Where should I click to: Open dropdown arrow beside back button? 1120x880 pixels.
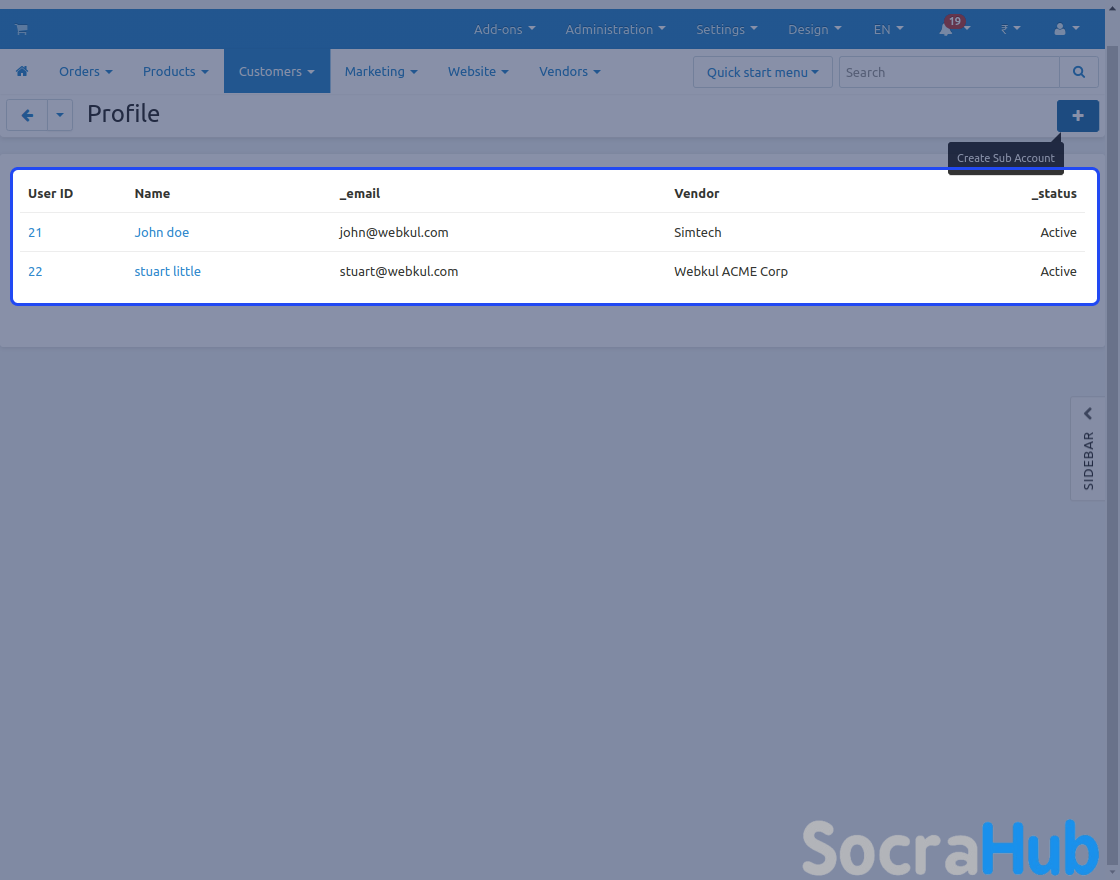click(x=60, y=116)
